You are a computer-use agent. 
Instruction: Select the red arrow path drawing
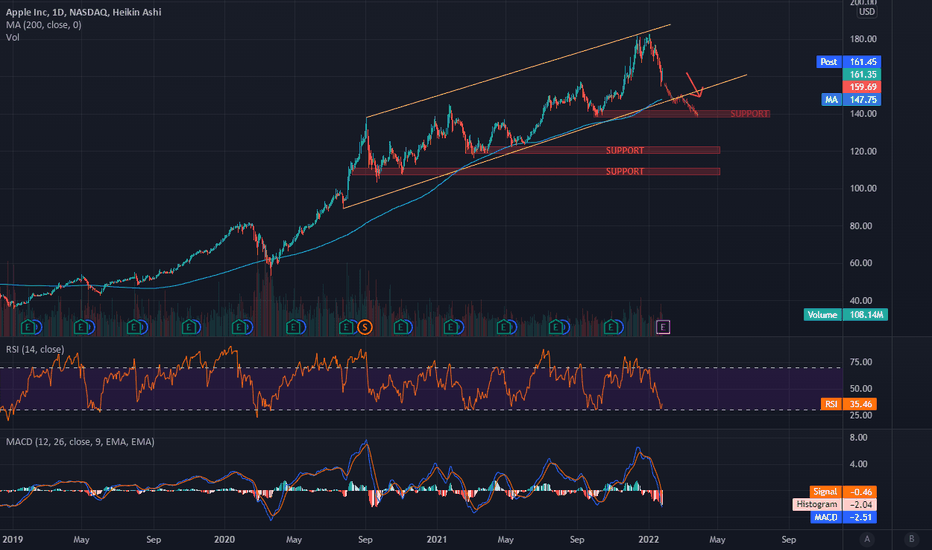[x=695, y=86]
